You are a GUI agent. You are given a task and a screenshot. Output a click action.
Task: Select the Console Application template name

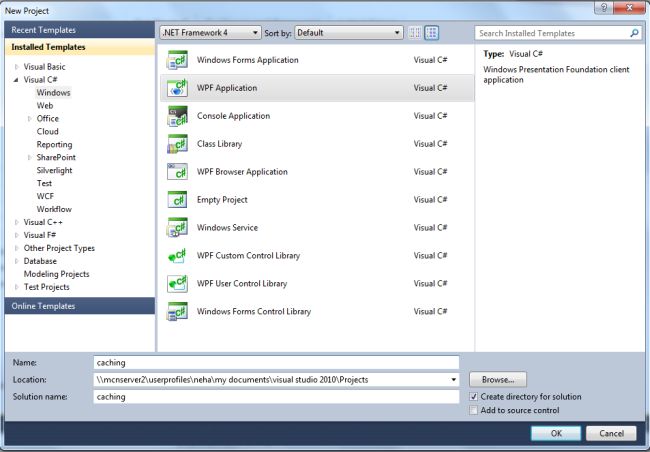tap(233, 116)
